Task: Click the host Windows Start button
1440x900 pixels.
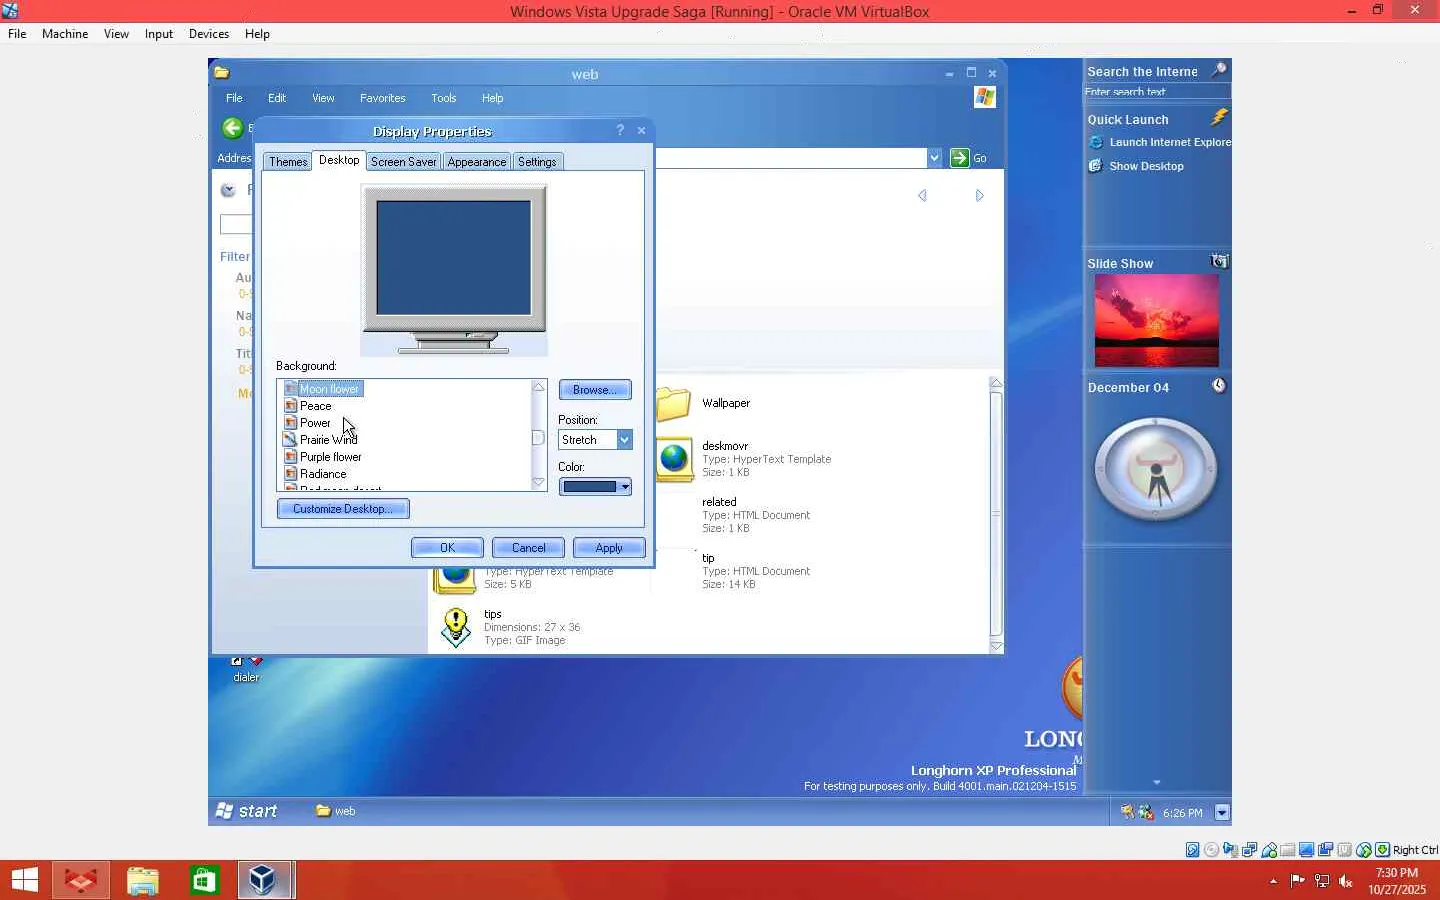Action: point(24,880)
